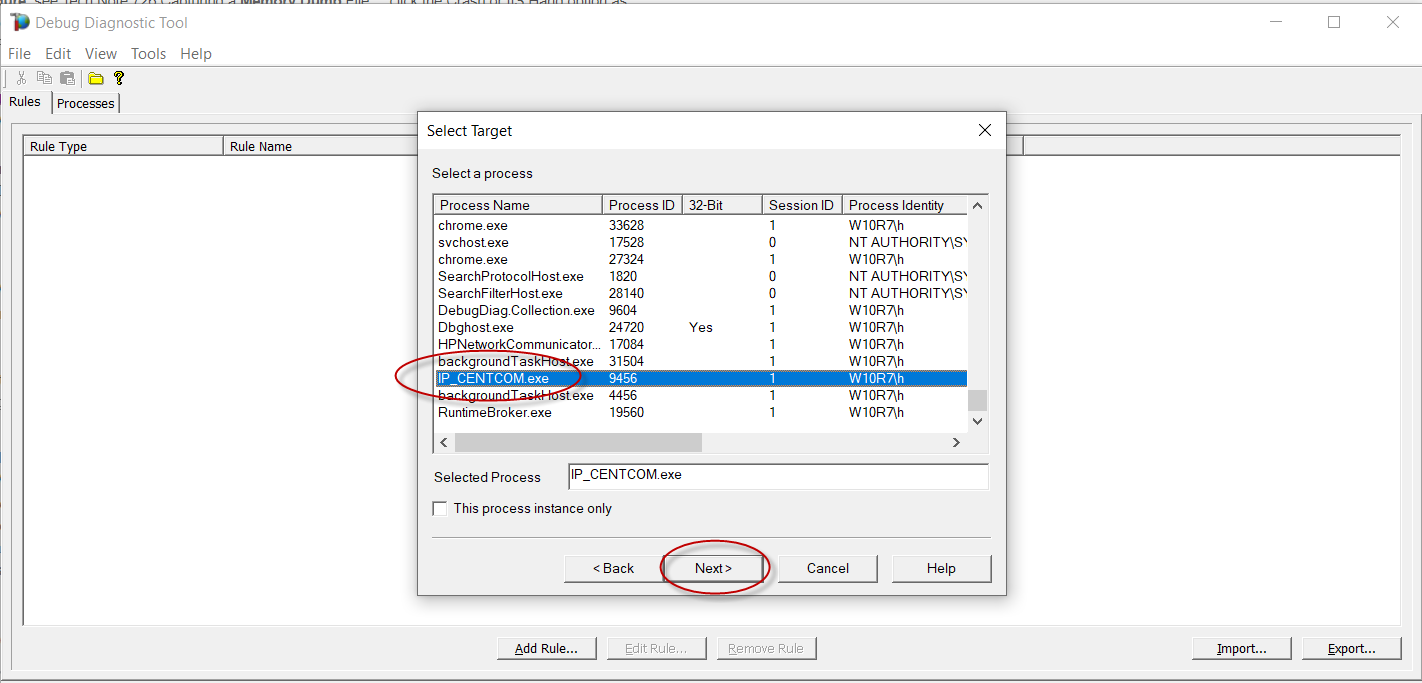
Task: Click the Cut scissors toolbar icon
Action: (21, 78)
